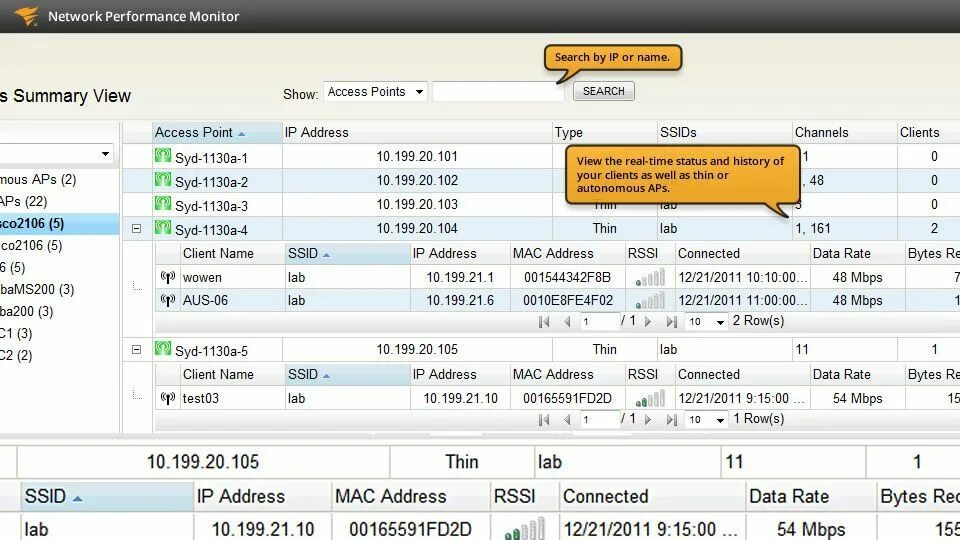Go to last page in Syd-1130a-4 client pager

click(672, 321)
